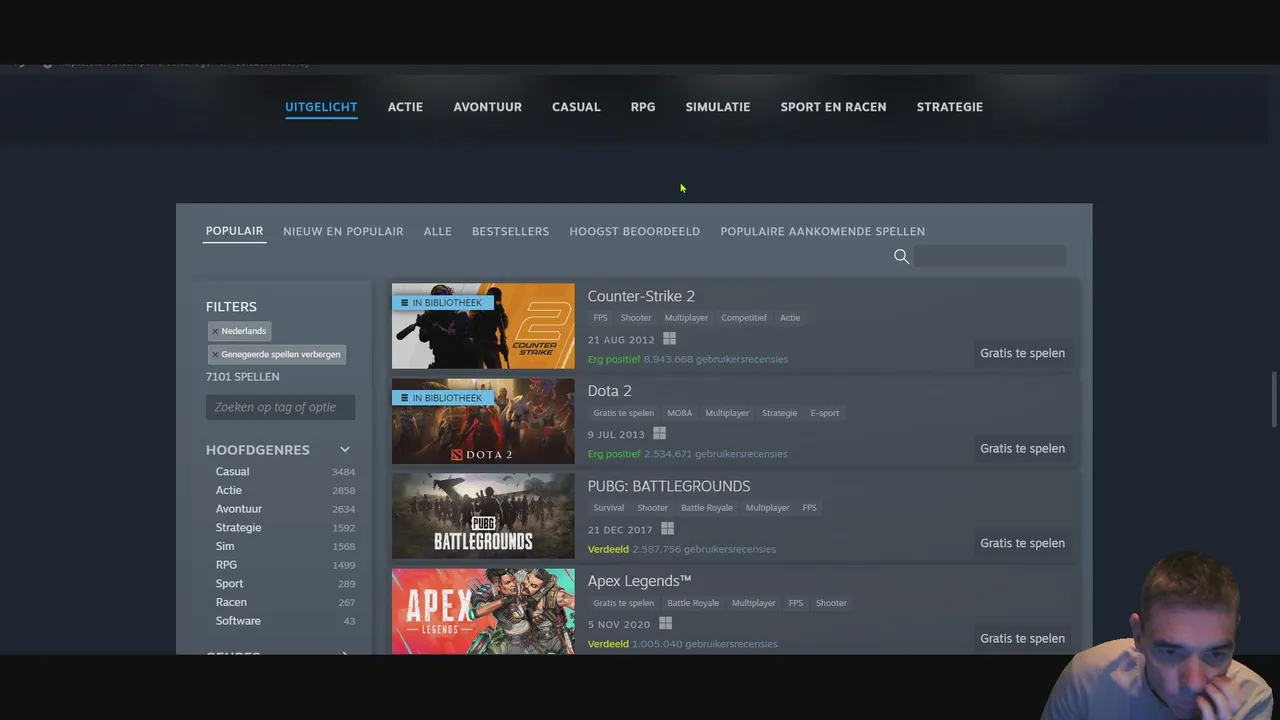Image resolution: width=1280 pixels, height=720 pixels.
Task: Click Battle Royale tag on PUBG row
Action: 707,508
